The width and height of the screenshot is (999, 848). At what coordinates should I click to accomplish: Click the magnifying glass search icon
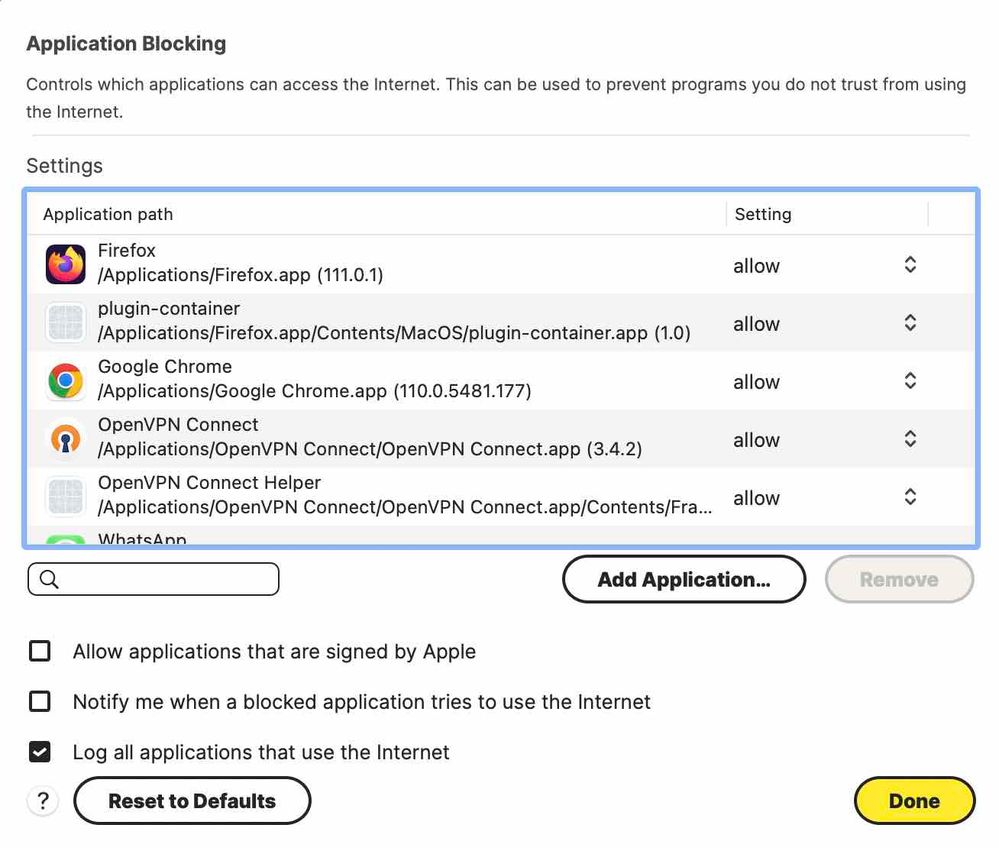(x=48, y=580)
